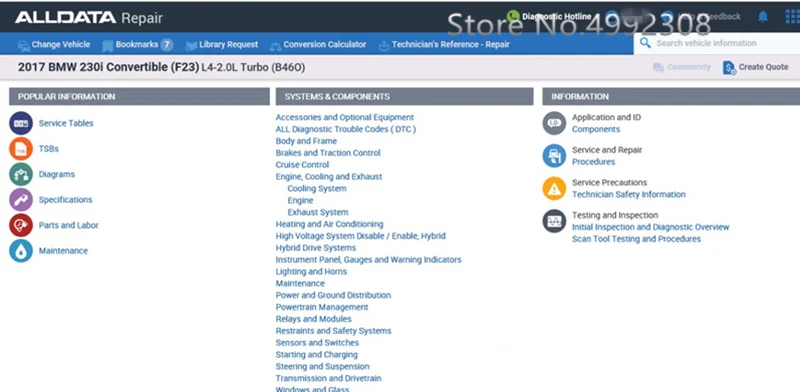
Task: Open Cruise Control
Action: tap(302, 164)
